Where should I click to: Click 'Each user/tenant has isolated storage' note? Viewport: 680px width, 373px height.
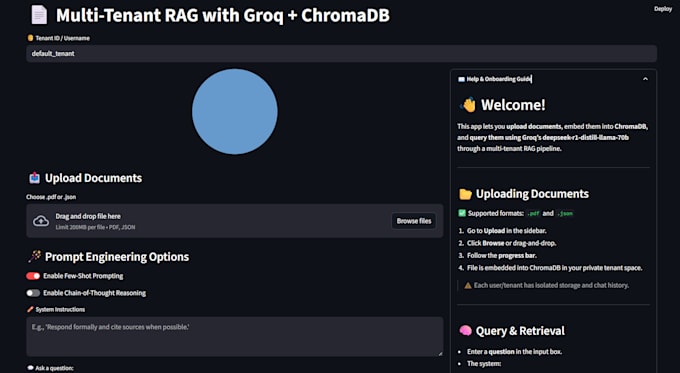click(x=551, y=285)
